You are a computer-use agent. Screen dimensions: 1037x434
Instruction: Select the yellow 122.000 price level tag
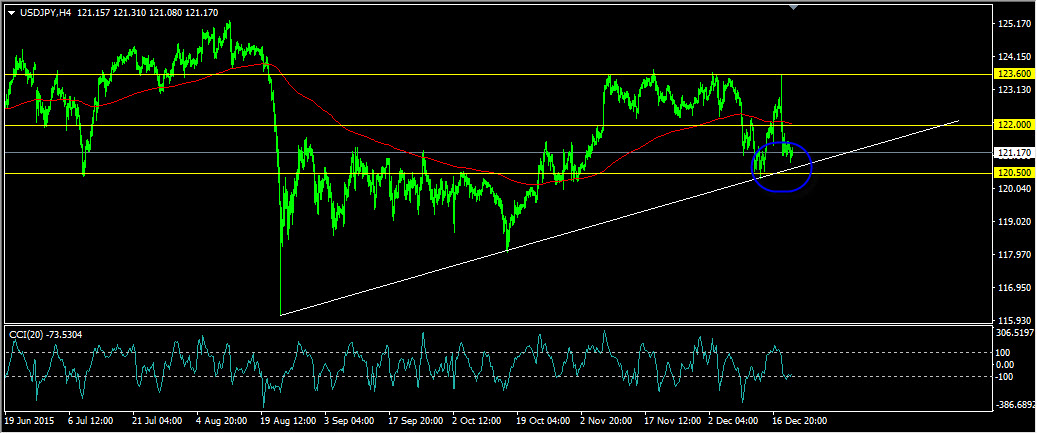click(x=1015, y=125)
